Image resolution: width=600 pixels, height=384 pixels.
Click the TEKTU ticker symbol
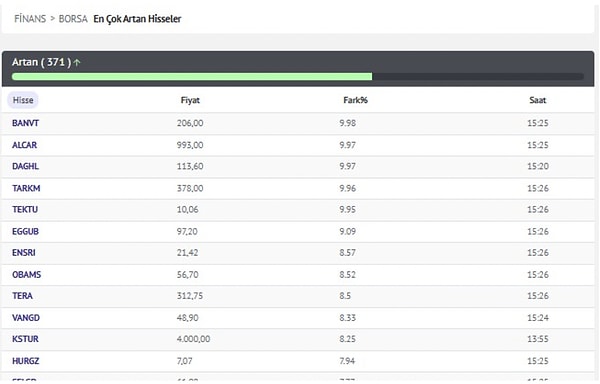(25, 210)
